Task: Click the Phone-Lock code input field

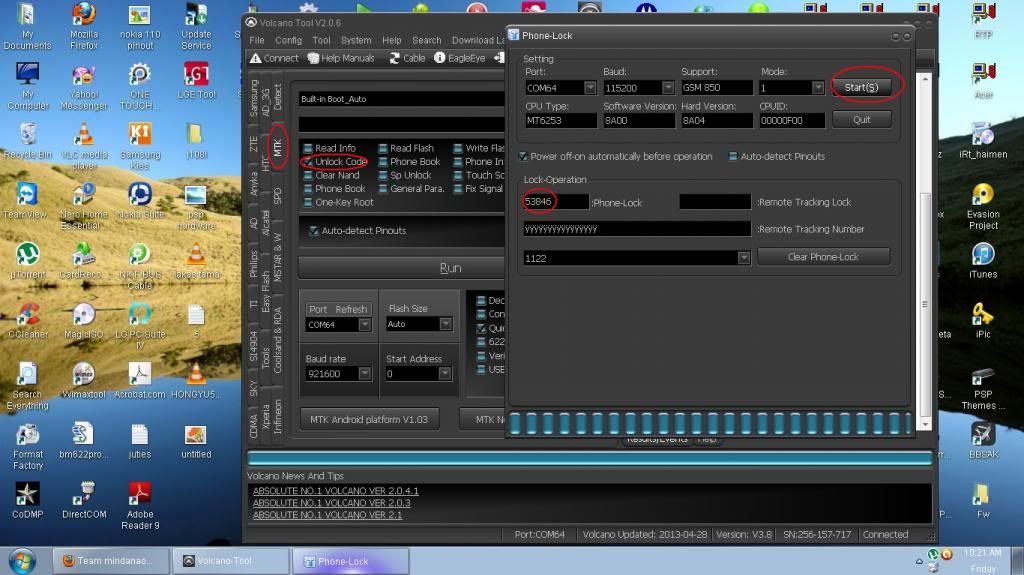Action: [x=556, y=202]
